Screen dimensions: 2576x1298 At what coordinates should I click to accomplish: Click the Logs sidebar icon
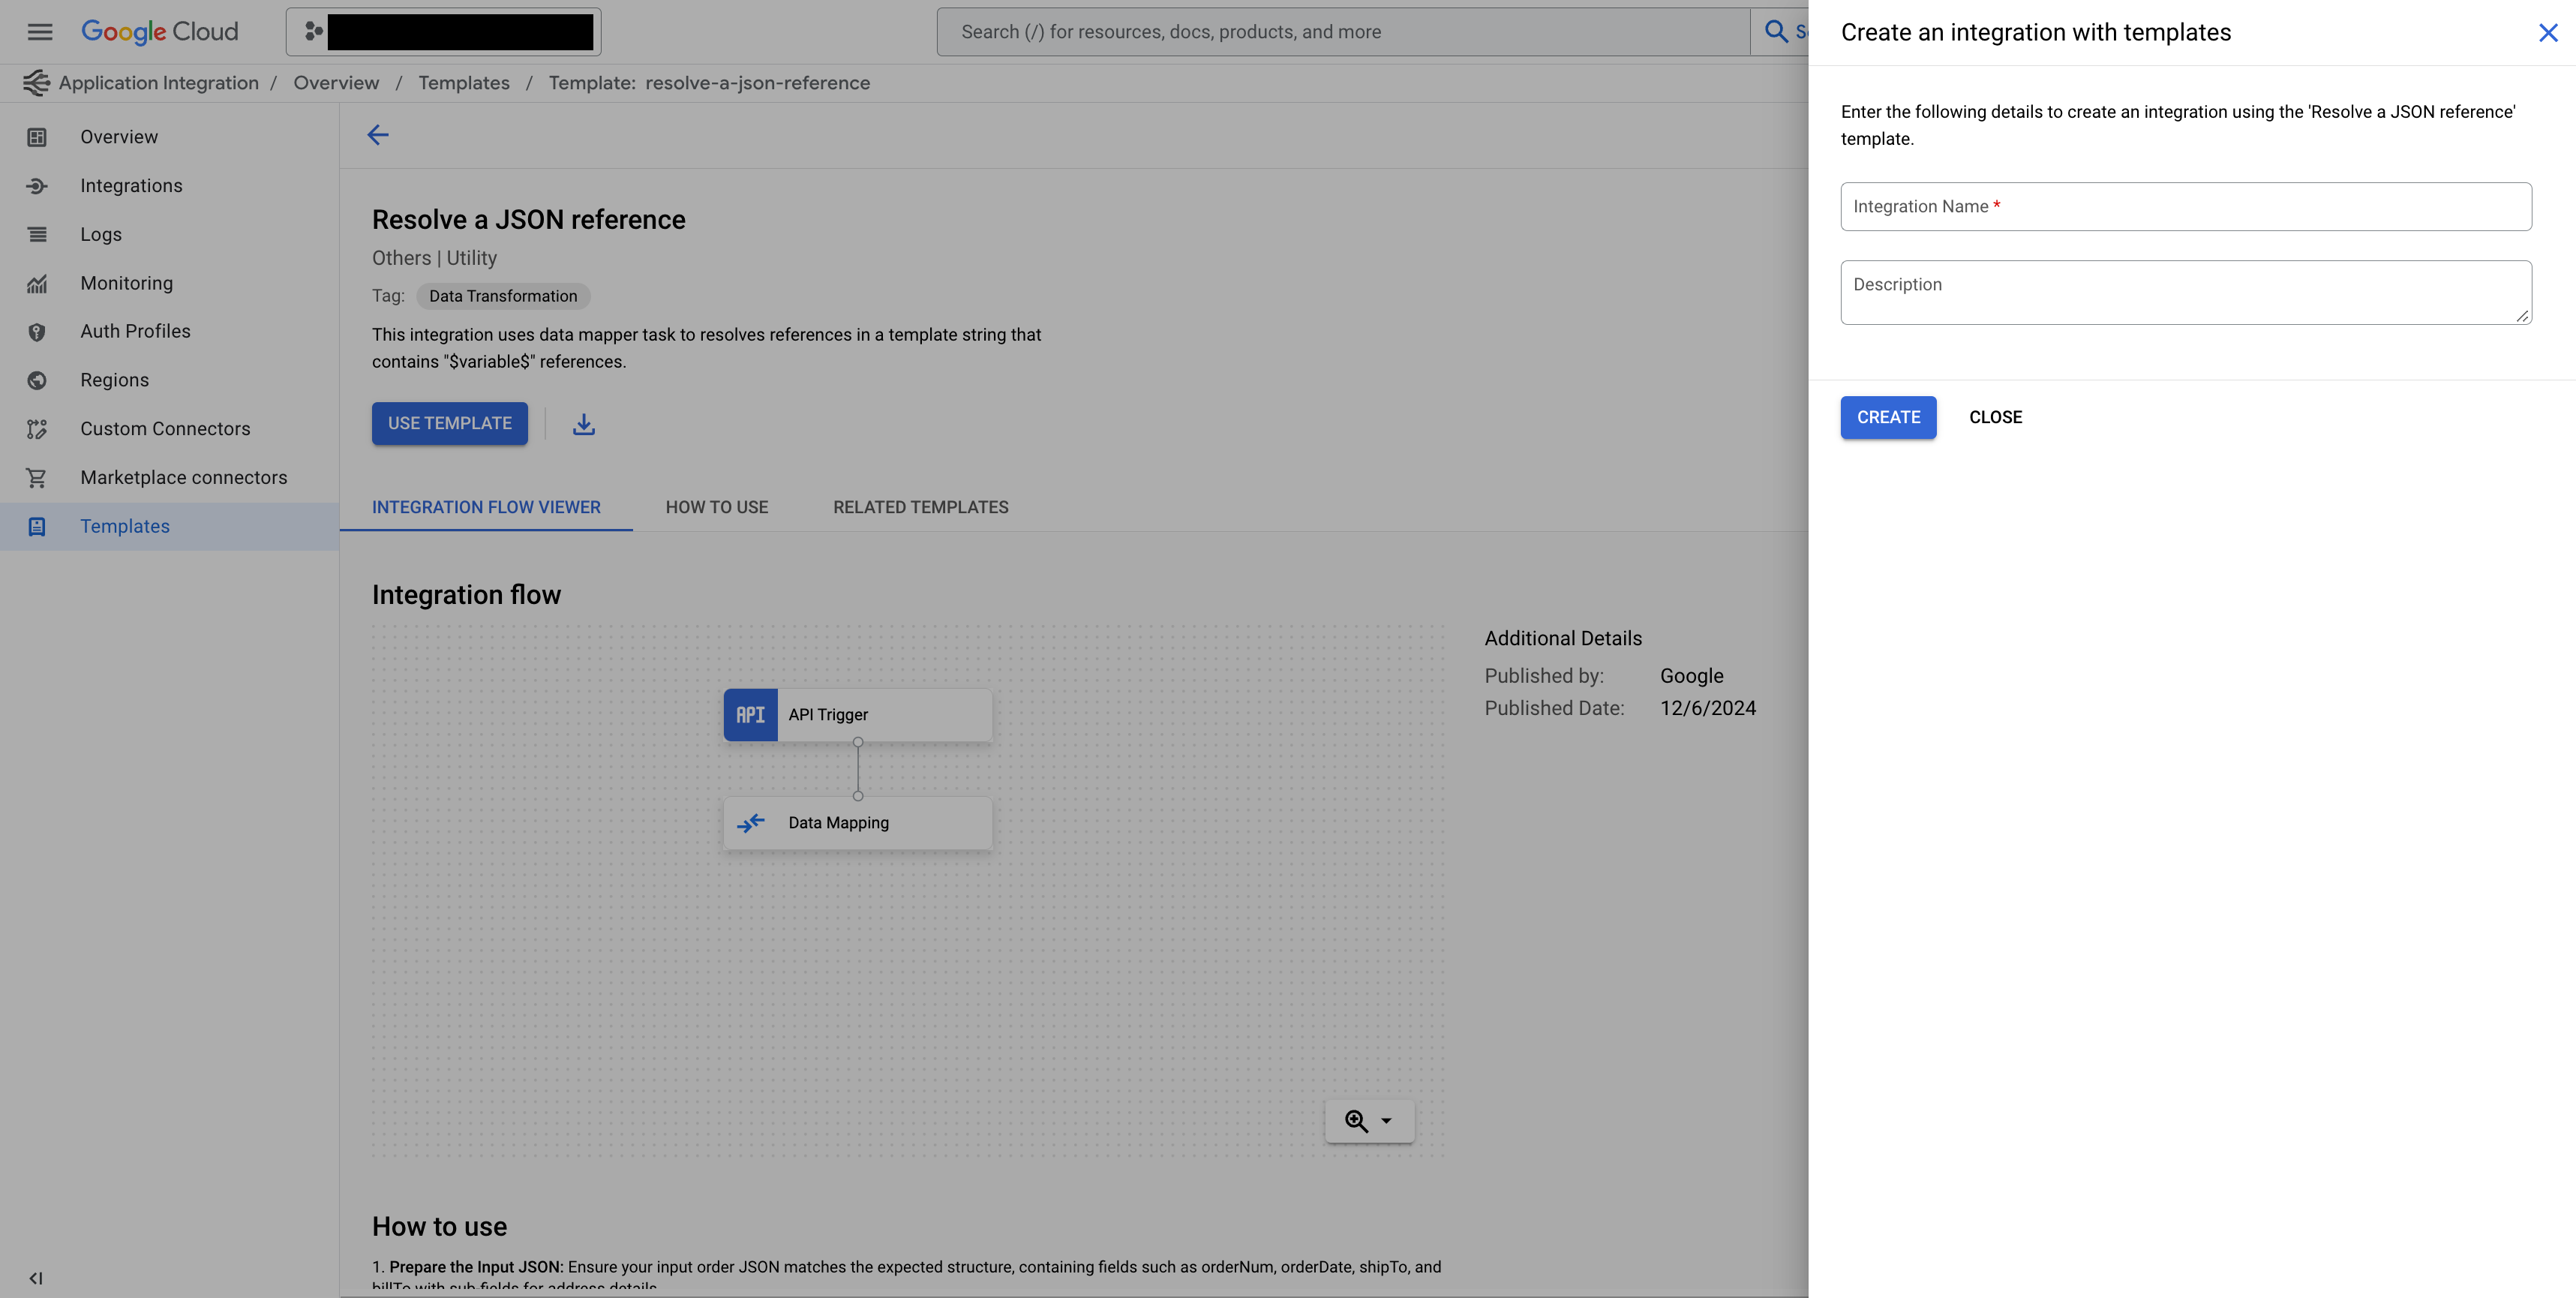click(x=37, y=235)
